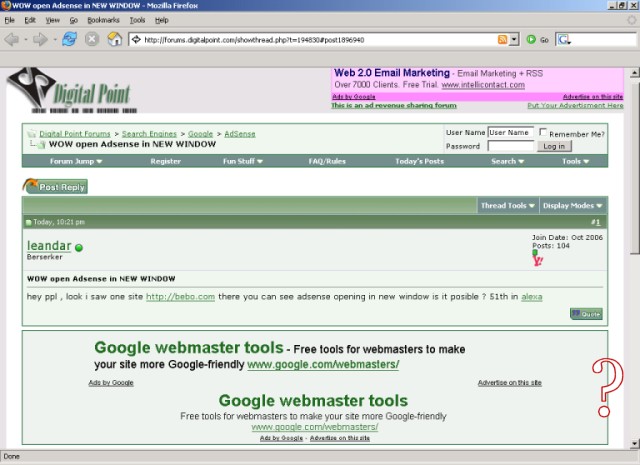Open the View menu
The height and width of the screenshot is (465, 640).
point(53,20)
